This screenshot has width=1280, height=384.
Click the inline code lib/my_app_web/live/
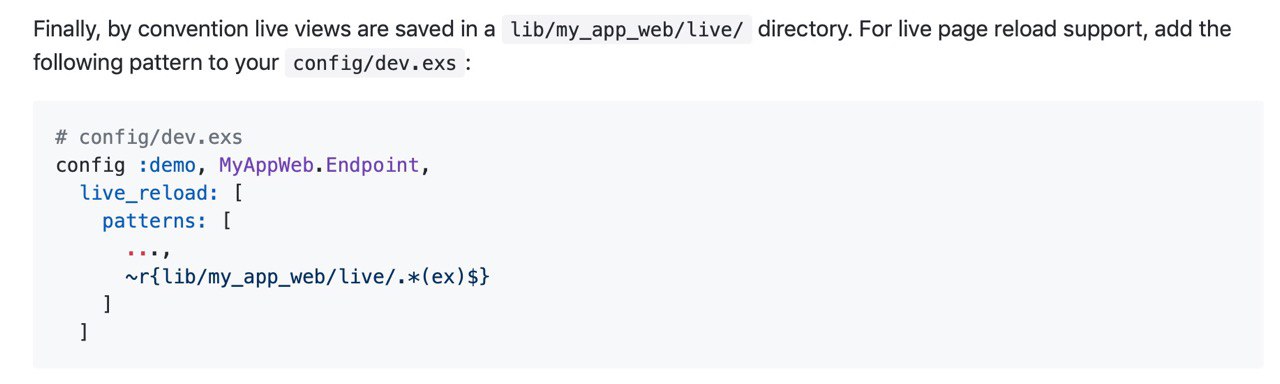[626, 29]
